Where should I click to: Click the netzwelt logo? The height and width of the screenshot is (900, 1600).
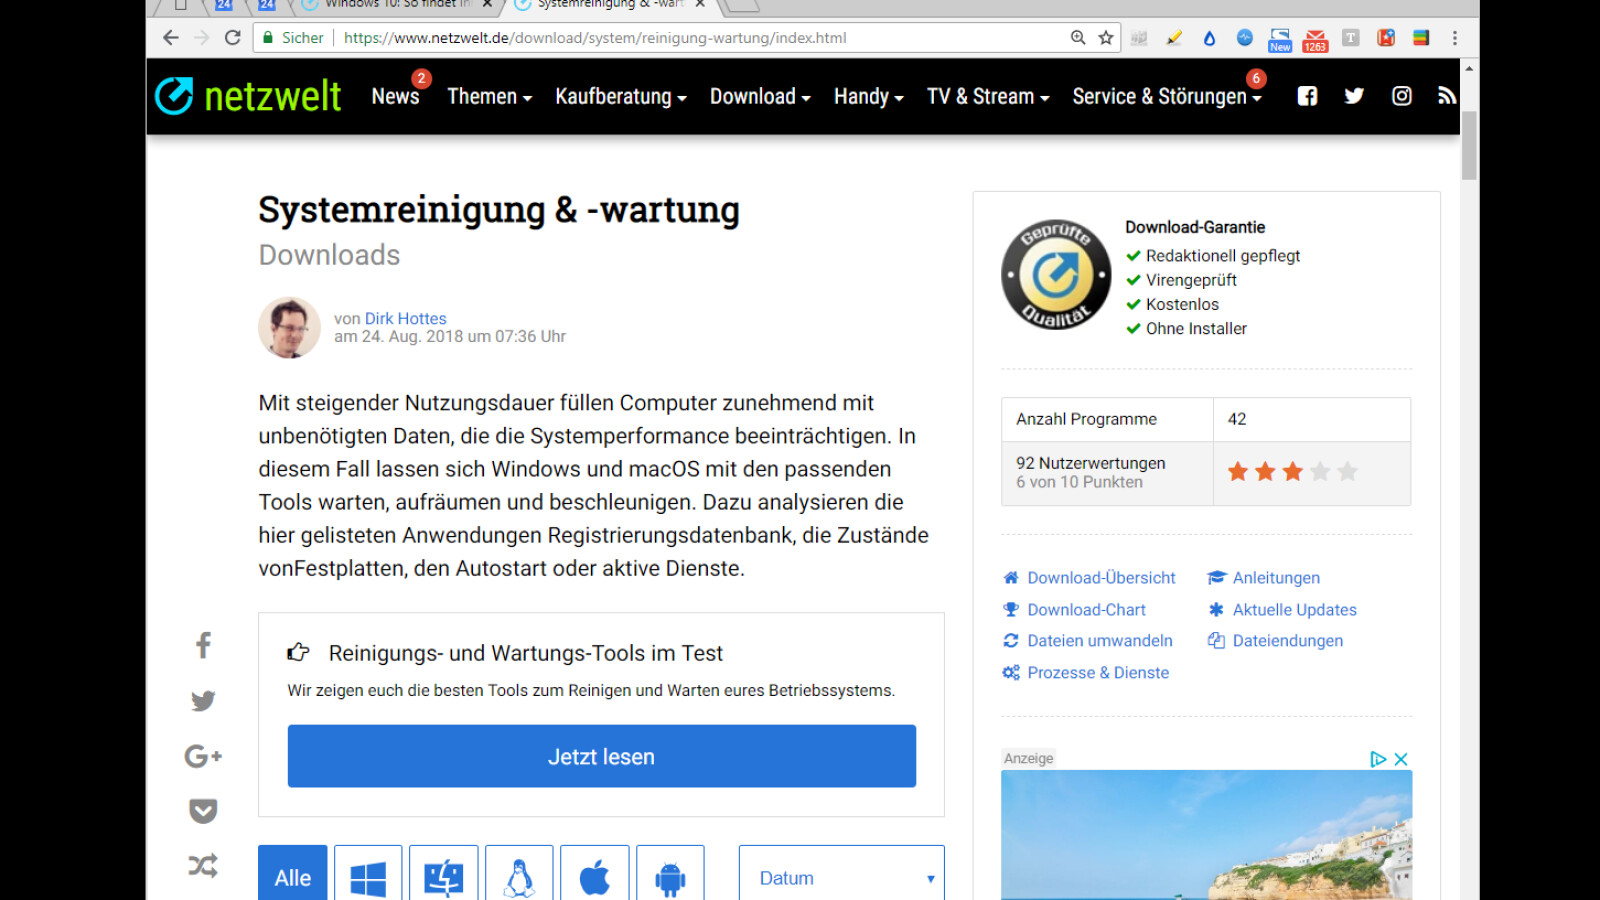(x=248, y=96)
